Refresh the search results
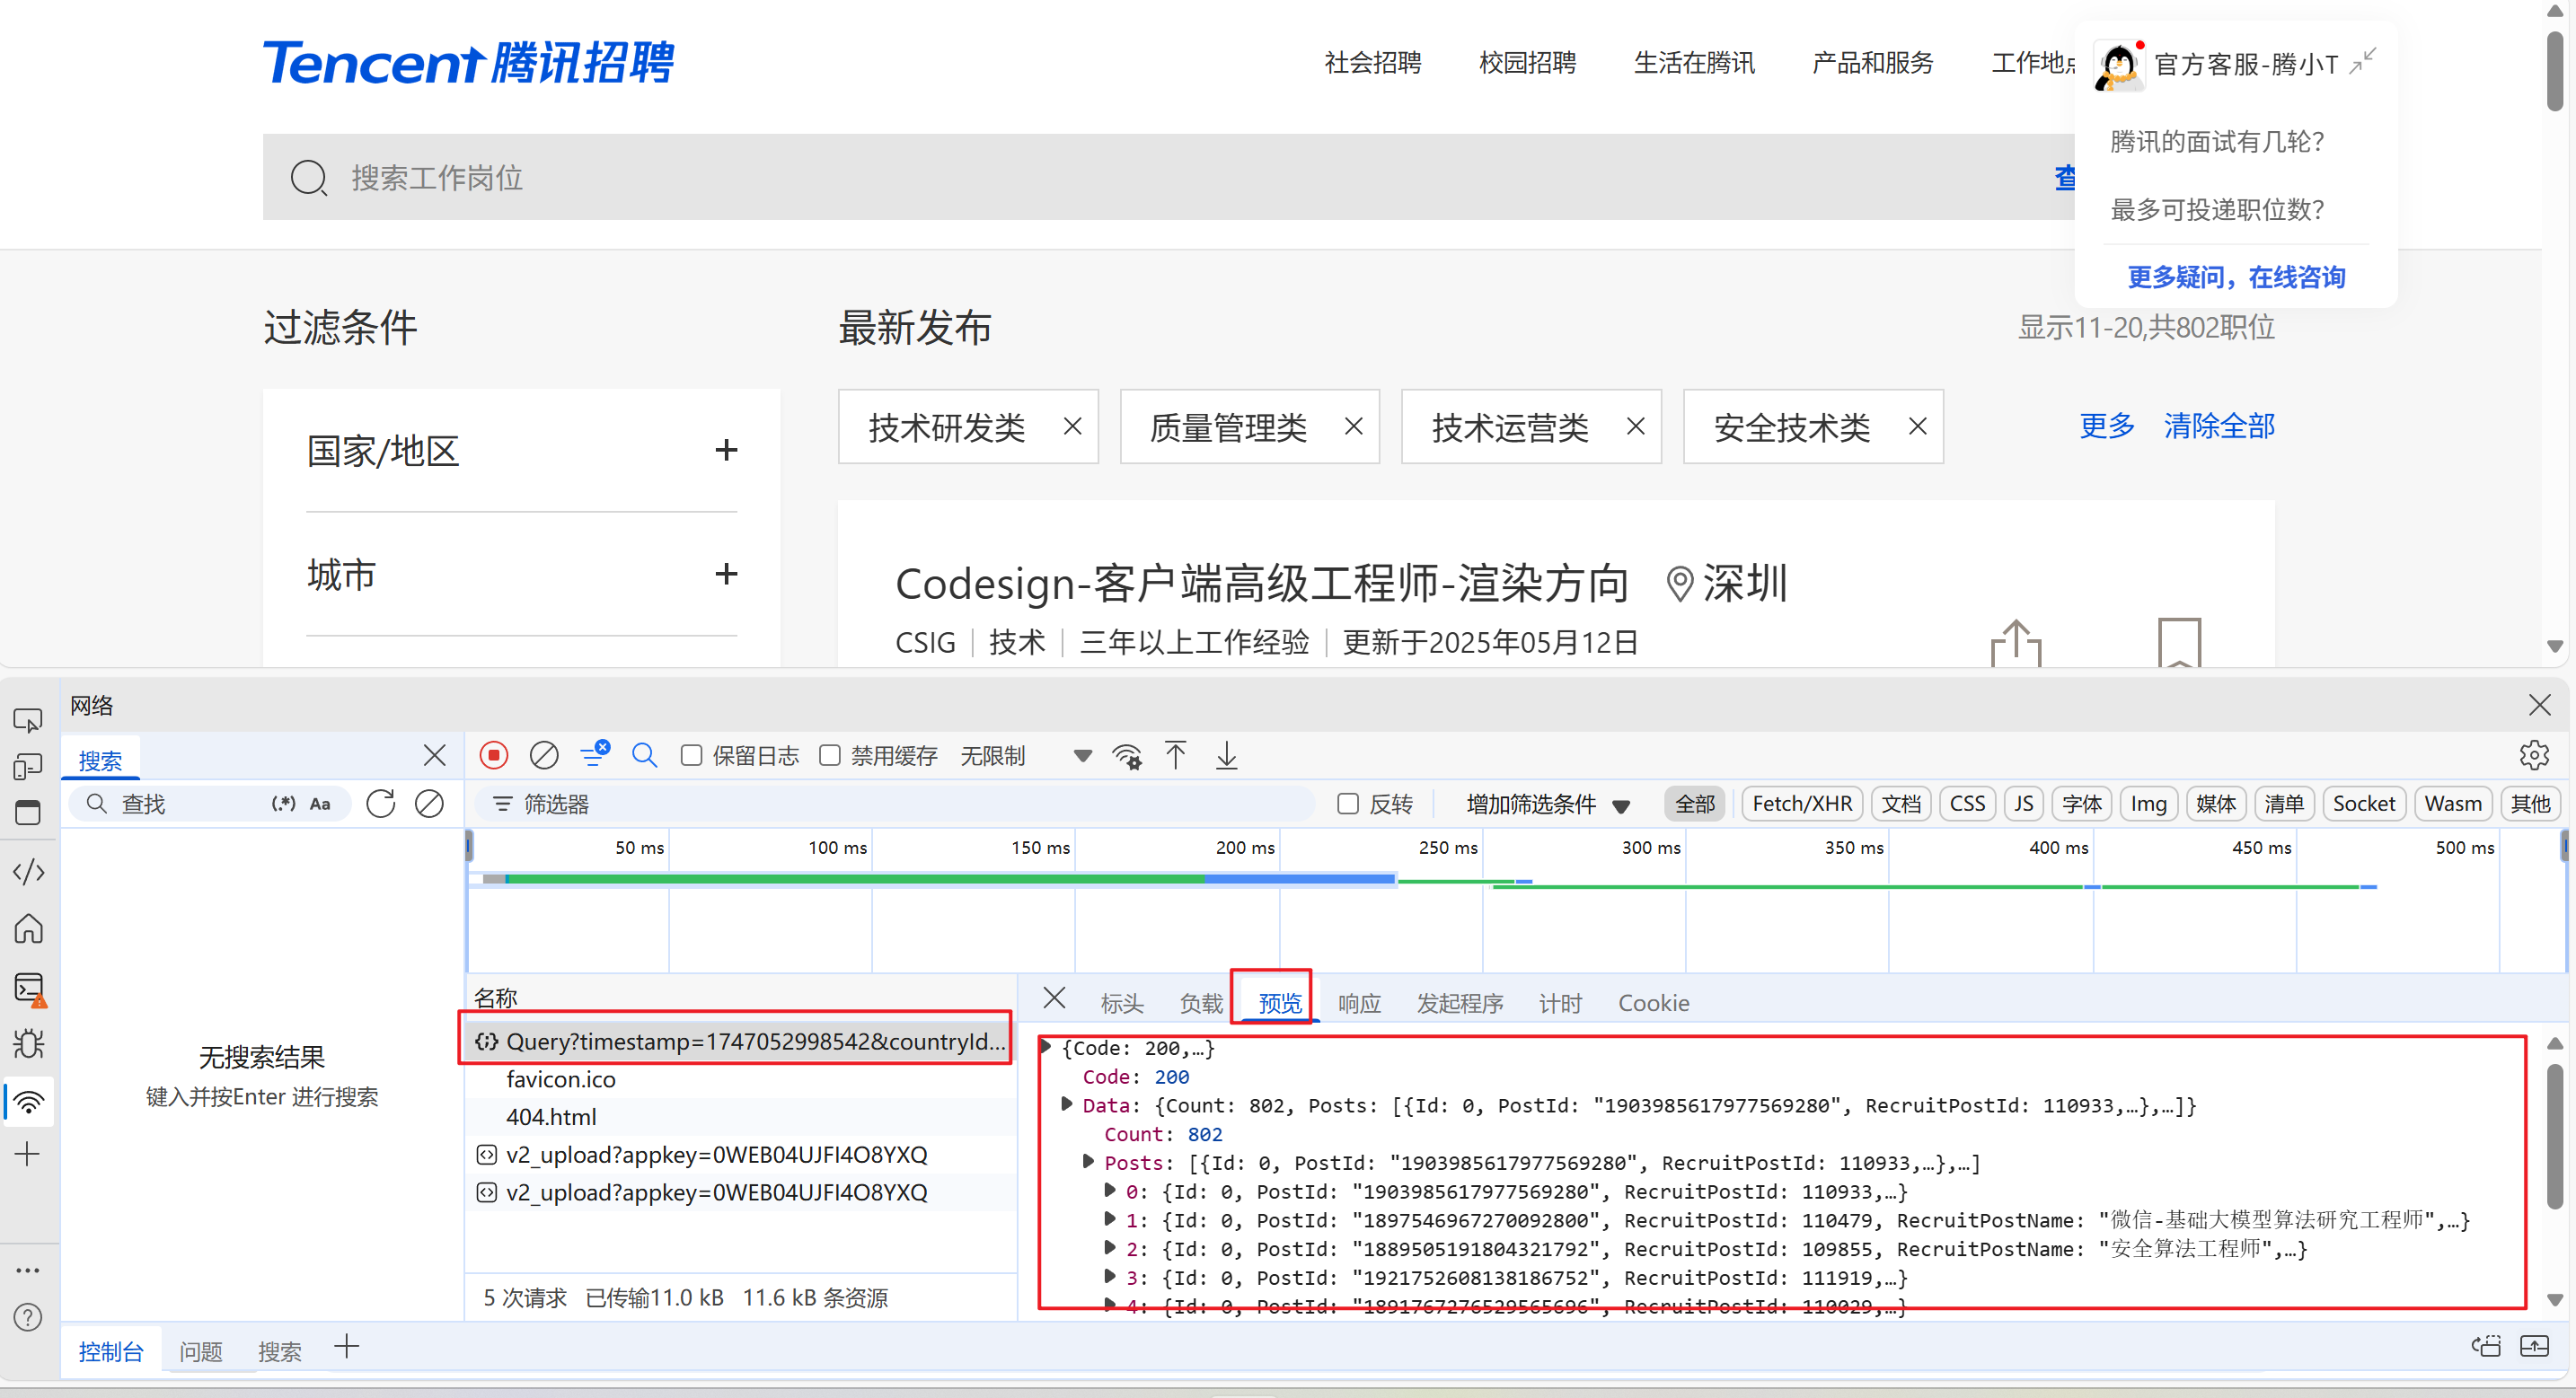Image resolution: width=2576 pixels, height=1398 pixels. (x=381, y=804)
